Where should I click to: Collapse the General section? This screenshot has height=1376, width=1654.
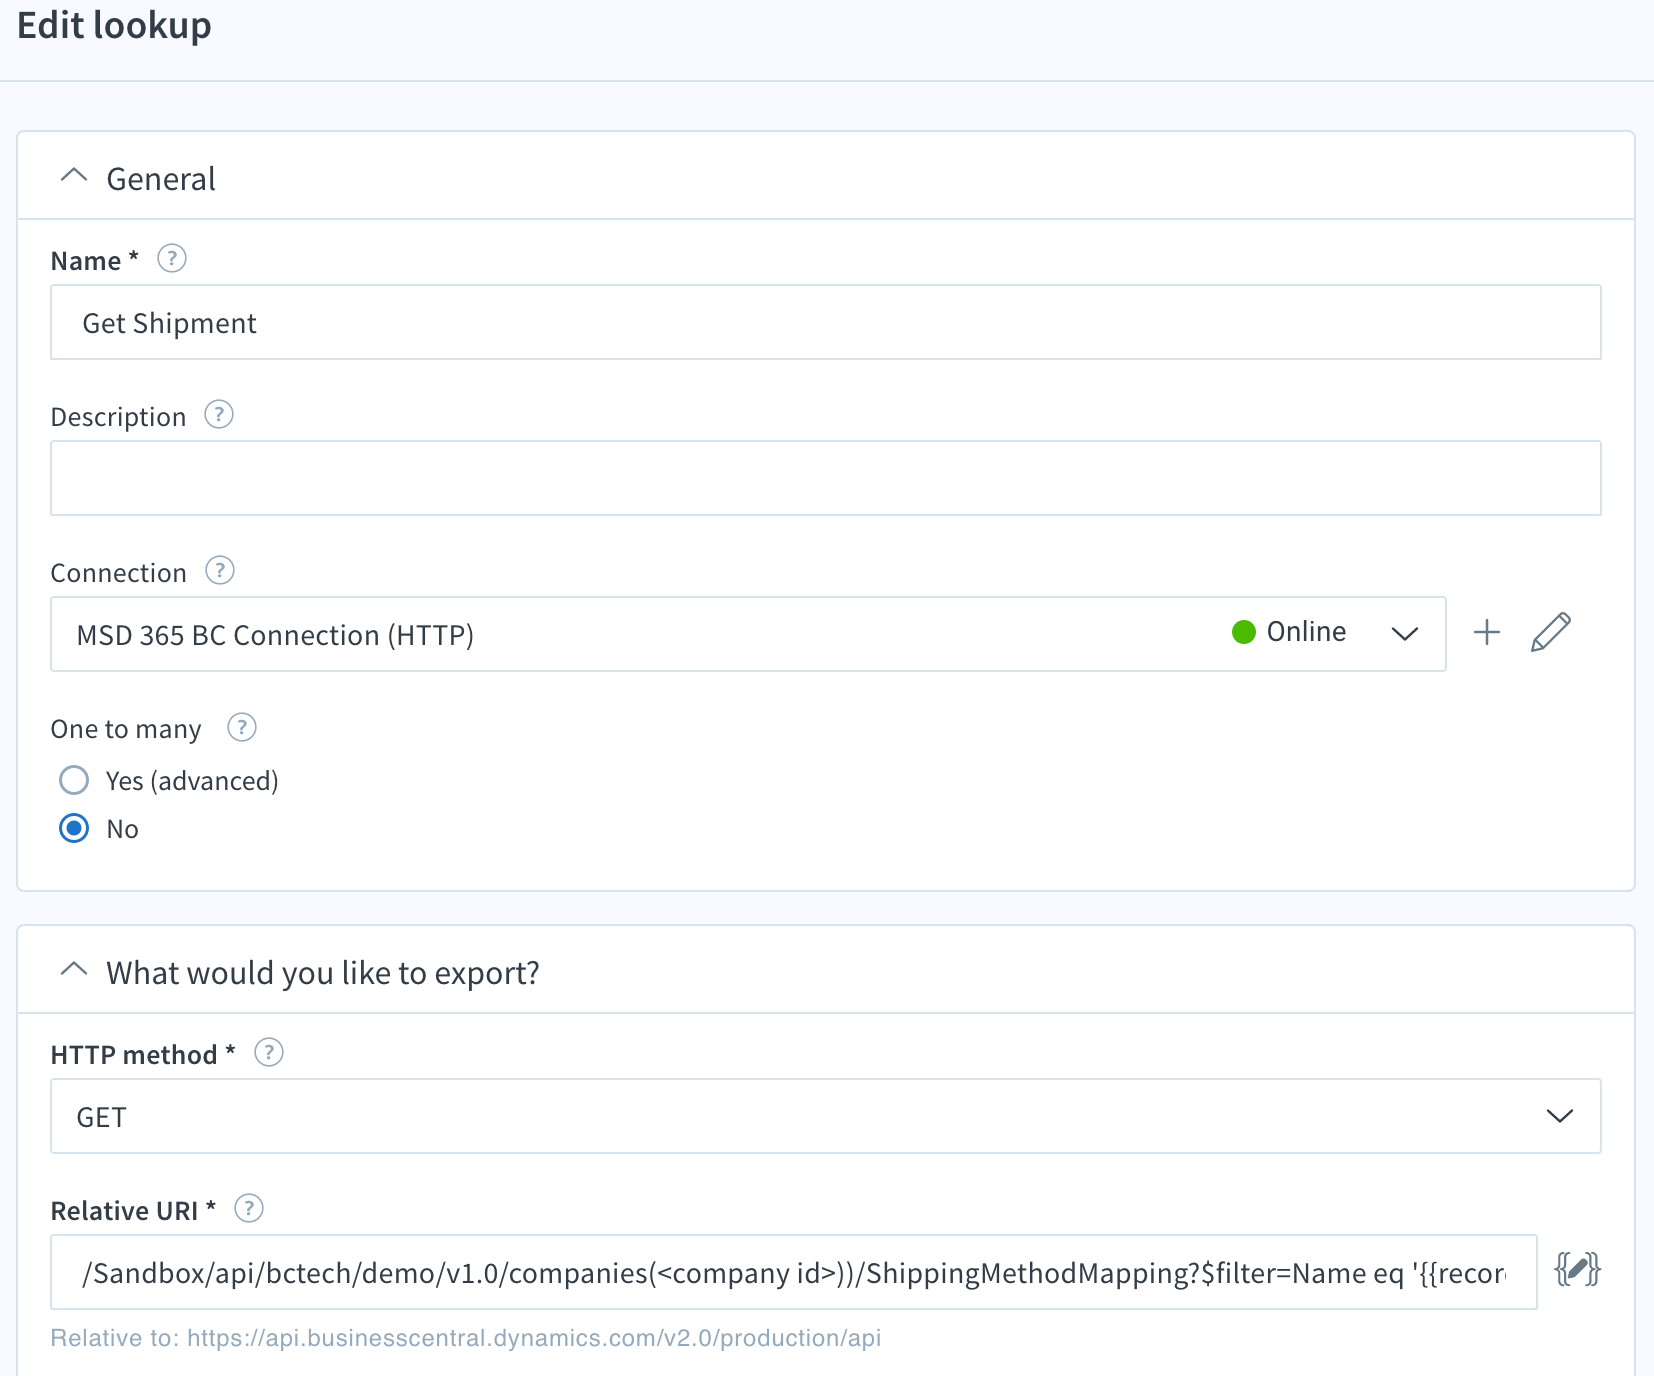[x=73, y=175]
